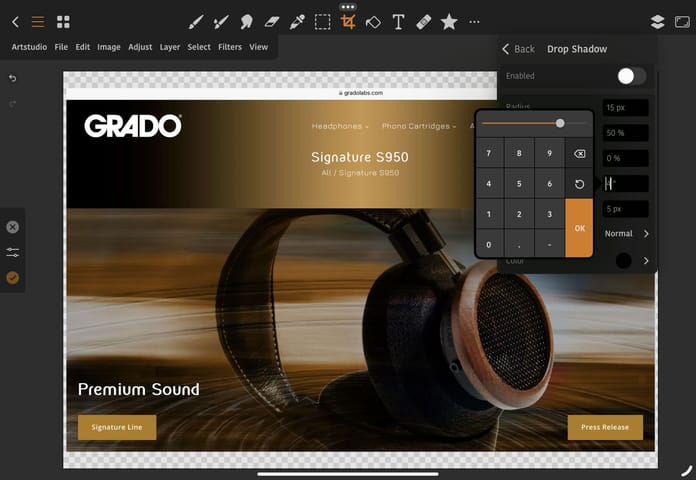Tap the keypad minus key
Image resolution: width=696 pixels, height=480 pixels.
click(550, 244)
